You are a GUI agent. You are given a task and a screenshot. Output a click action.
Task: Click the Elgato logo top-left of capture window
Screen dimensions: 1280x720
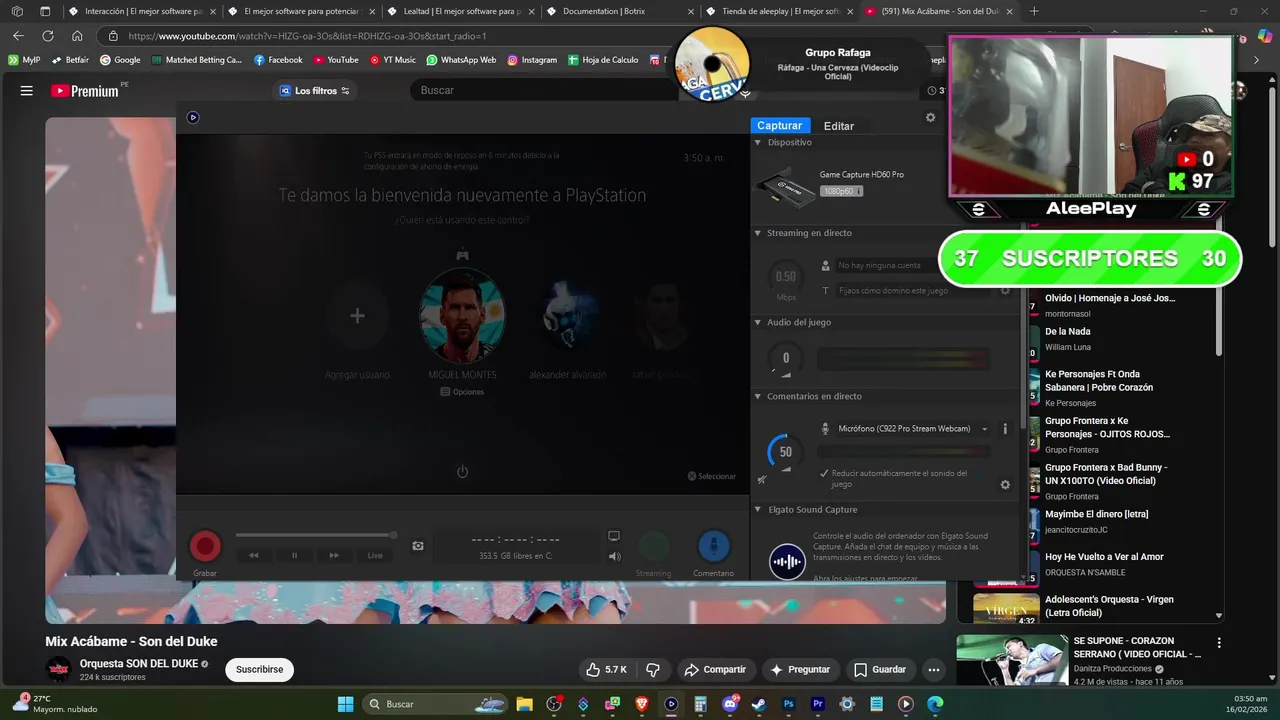click(193, 117)
